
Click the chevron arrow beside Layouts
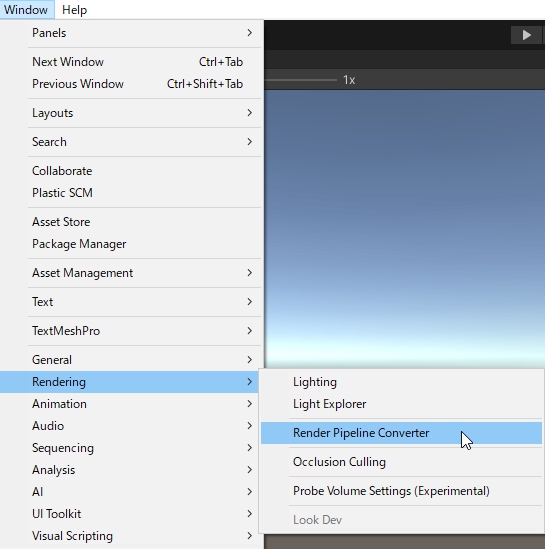pos(250,113)
